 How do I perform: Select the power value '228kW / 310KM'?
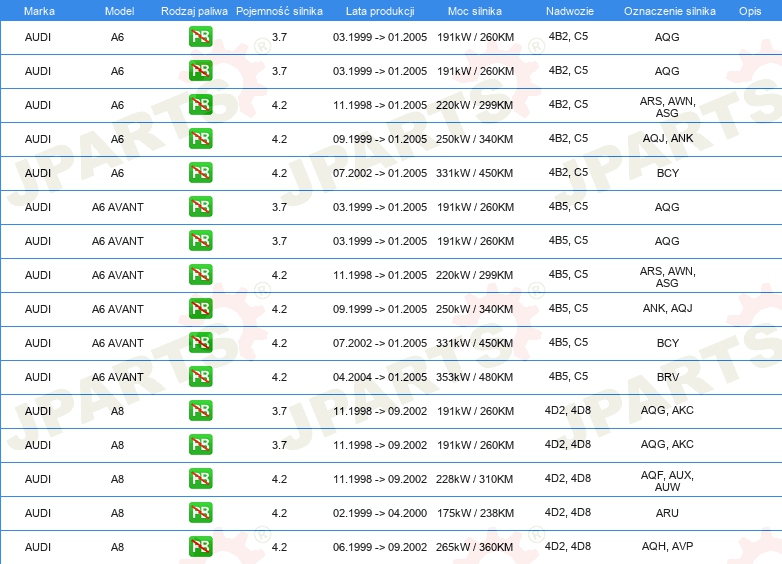(x=474, y=479)
